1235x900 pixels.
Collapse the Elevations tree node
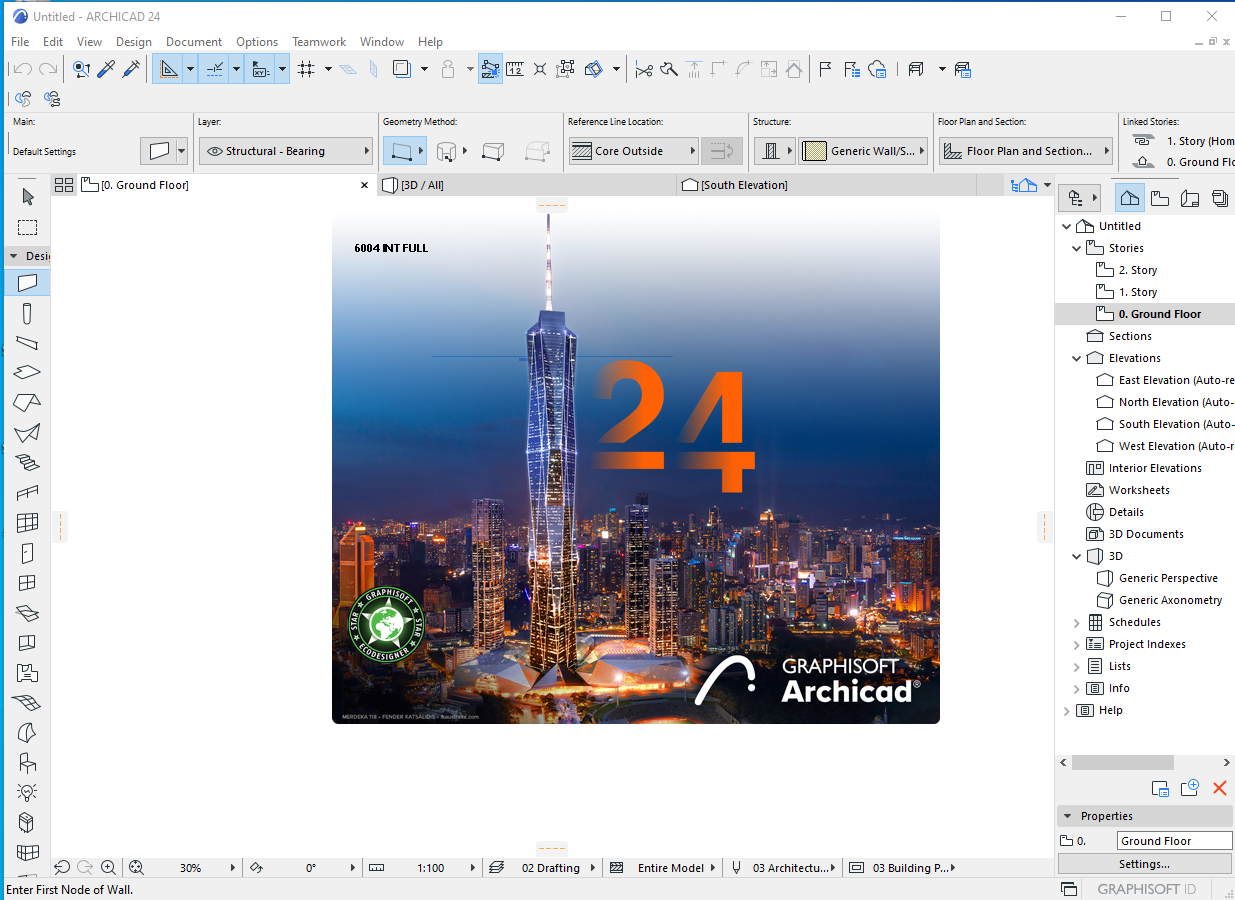(1077, 358)
